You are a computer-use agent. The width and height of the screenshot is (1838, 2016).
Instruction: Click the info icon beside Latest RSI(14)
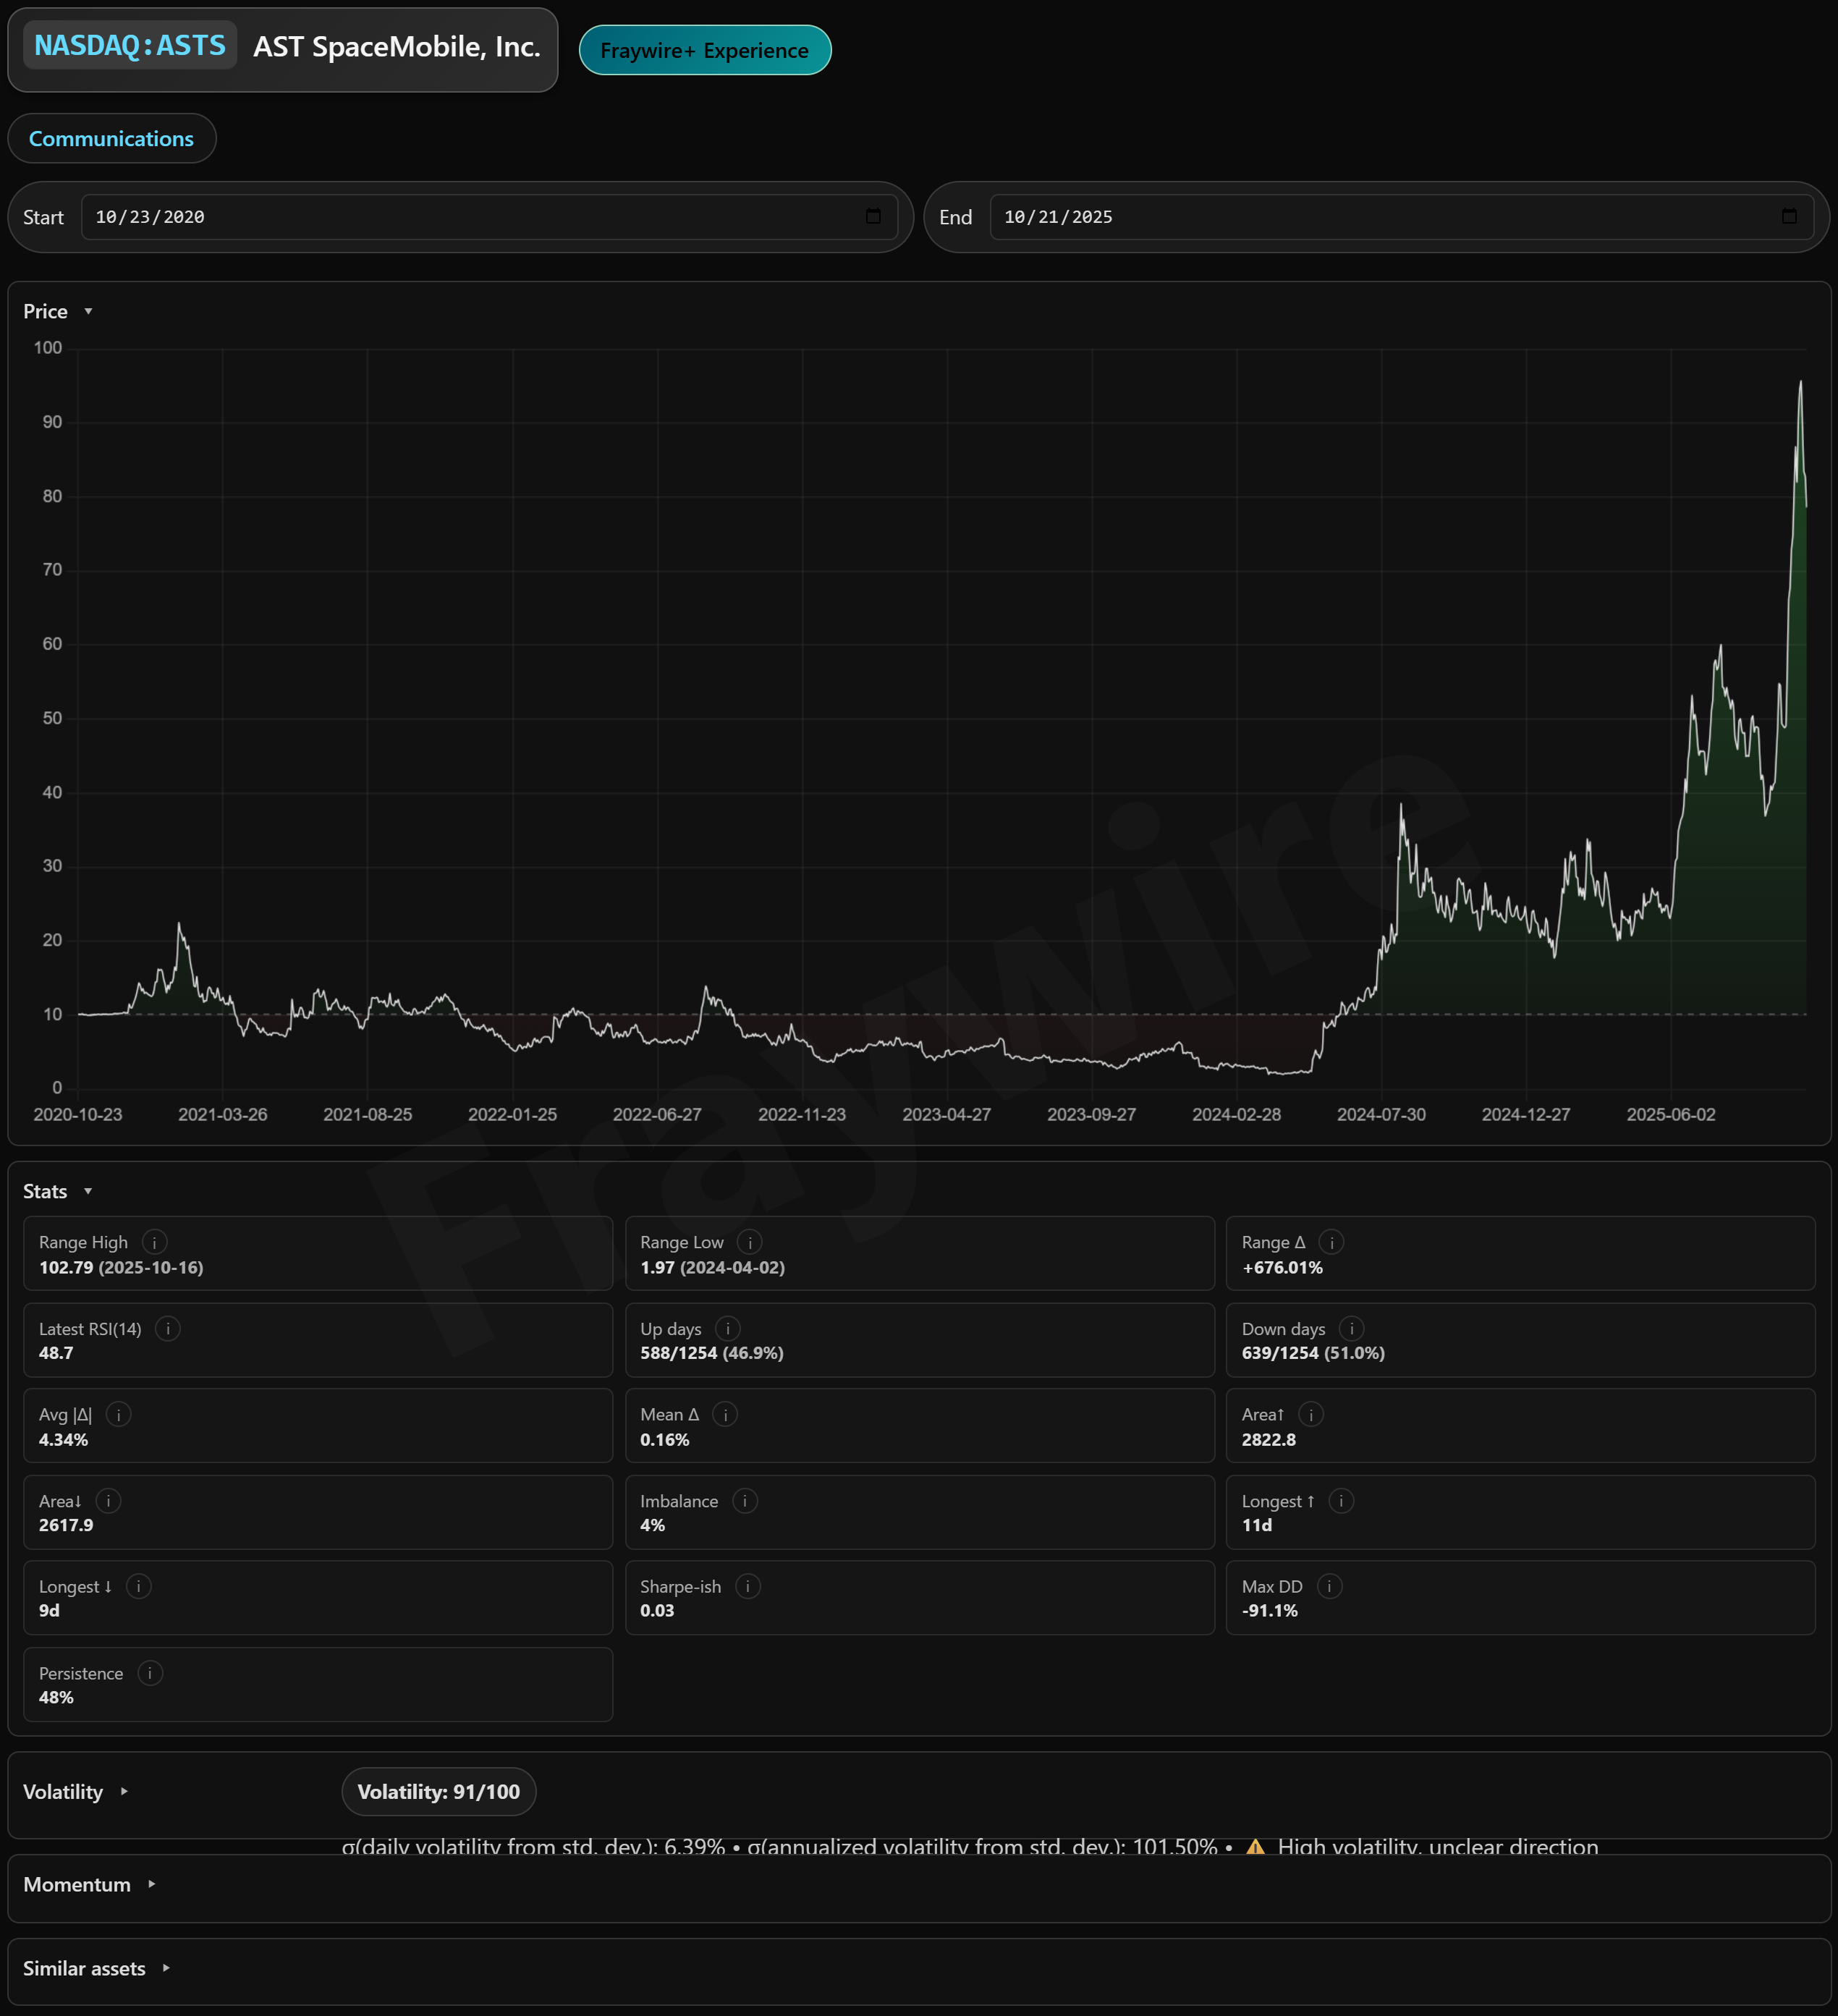(x=168, y=1328)
